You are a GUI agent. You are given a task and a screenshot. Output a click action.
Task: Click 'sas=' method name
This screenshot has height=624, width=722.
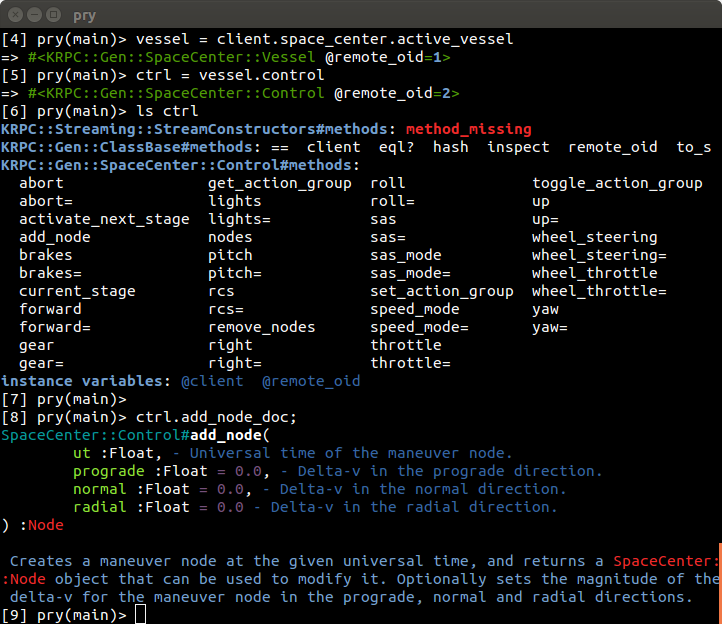pyautogui.click(x=388, y=237)
